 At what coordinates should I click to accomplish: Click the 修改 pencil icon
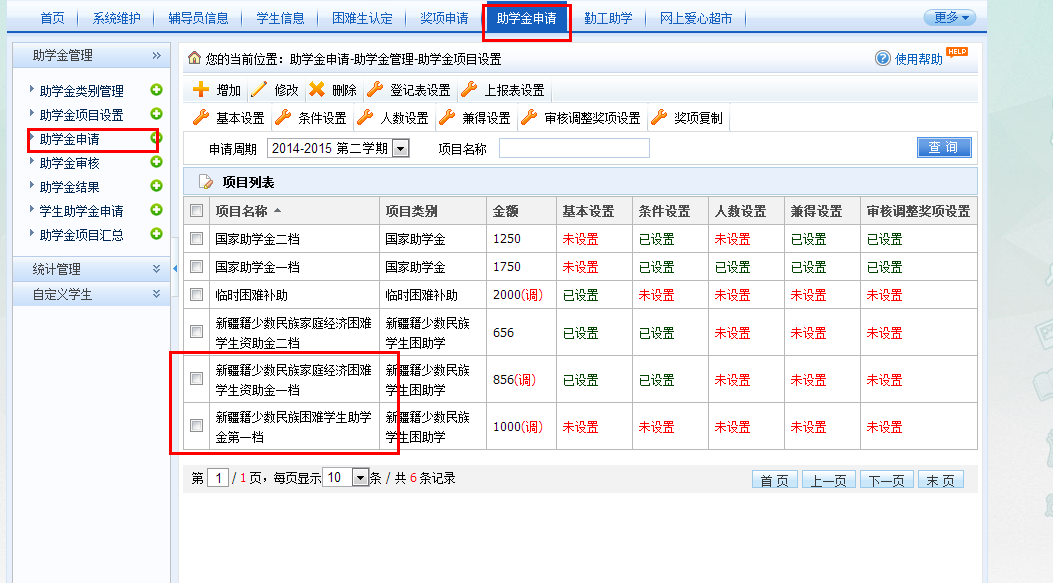259,90
